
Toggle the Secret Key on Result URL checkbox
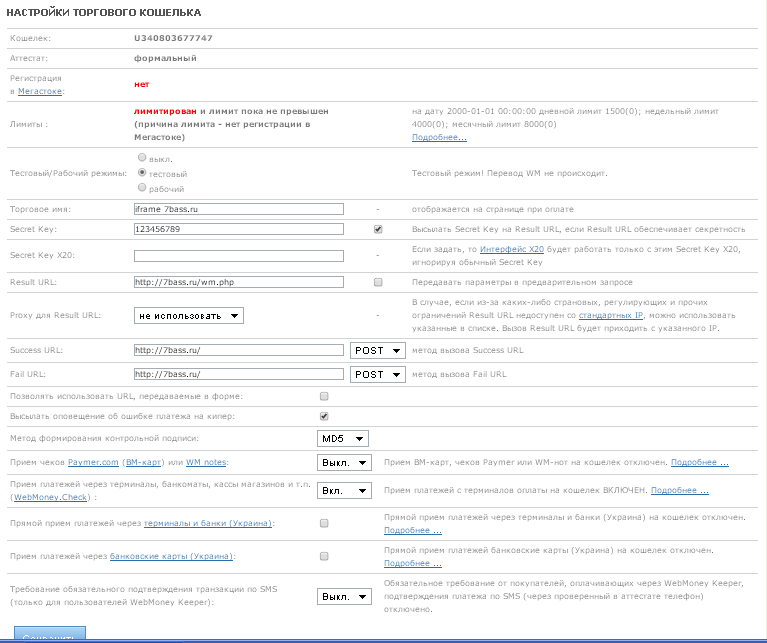(378, 229)
